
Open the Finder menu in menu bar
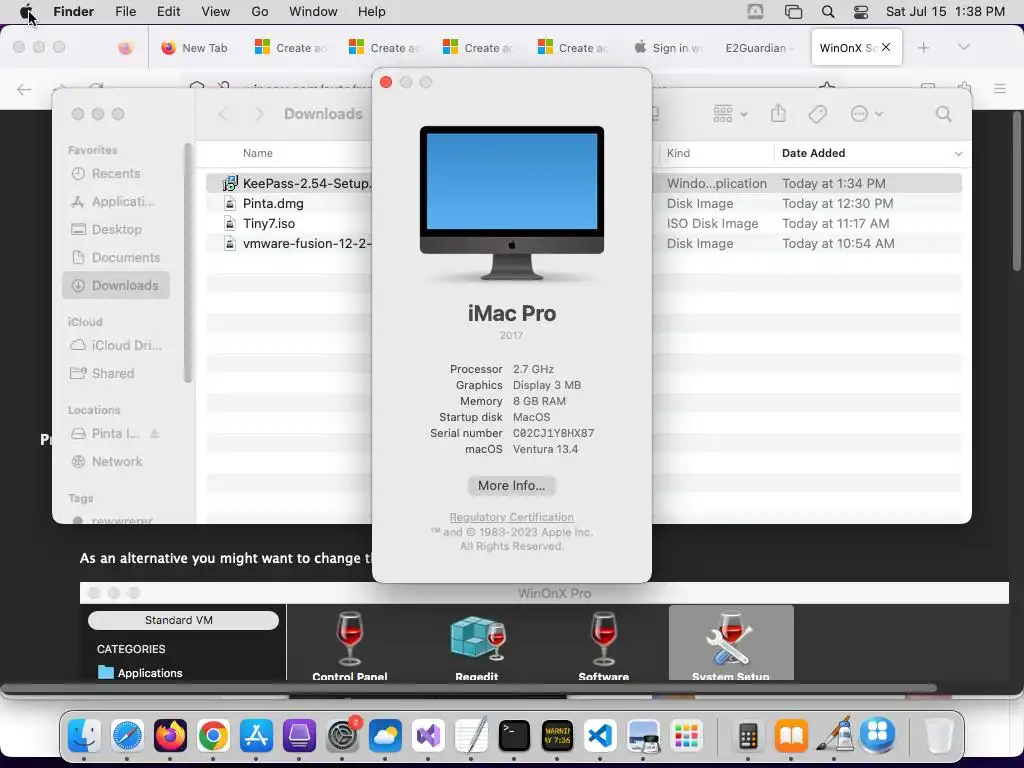(x=73, y=11)
